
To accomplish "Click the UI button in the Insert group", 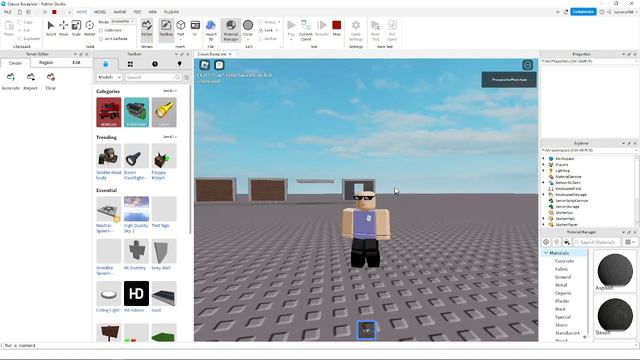I will 195,28.
